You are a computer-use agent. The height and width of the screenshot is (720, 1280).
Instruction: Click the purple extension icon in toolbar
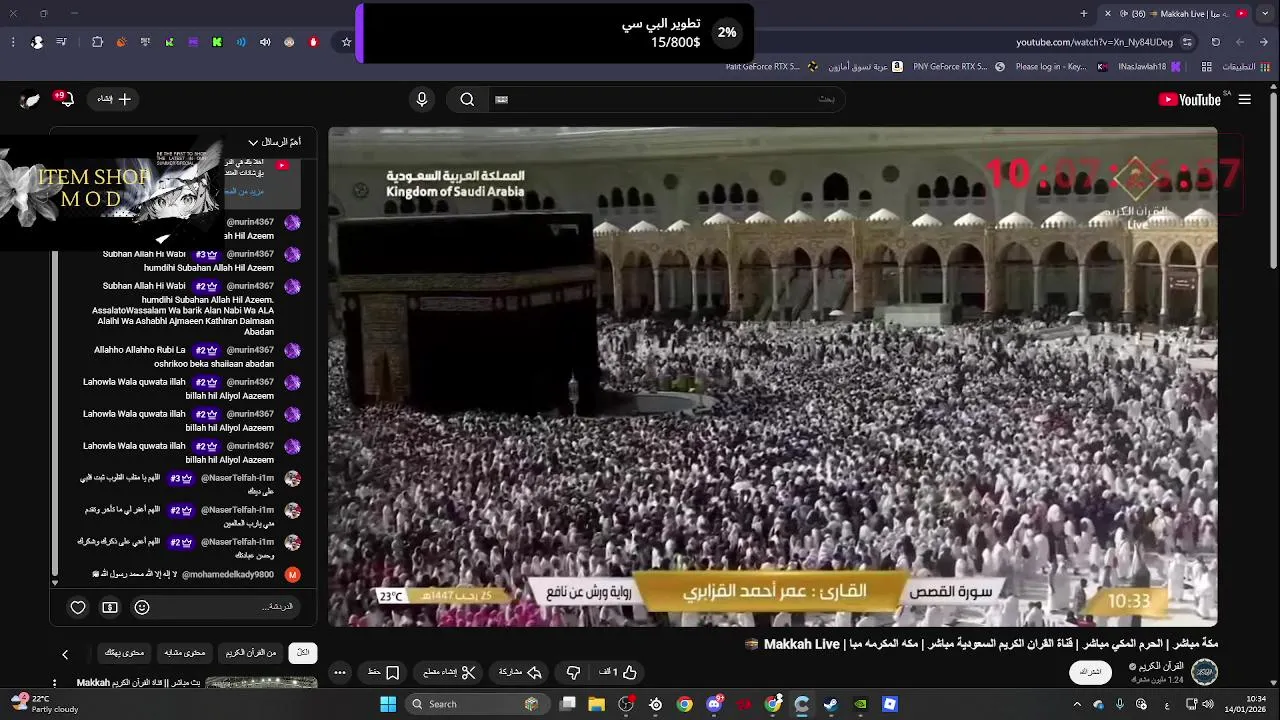pyautogui.click(x=193, y=42)
